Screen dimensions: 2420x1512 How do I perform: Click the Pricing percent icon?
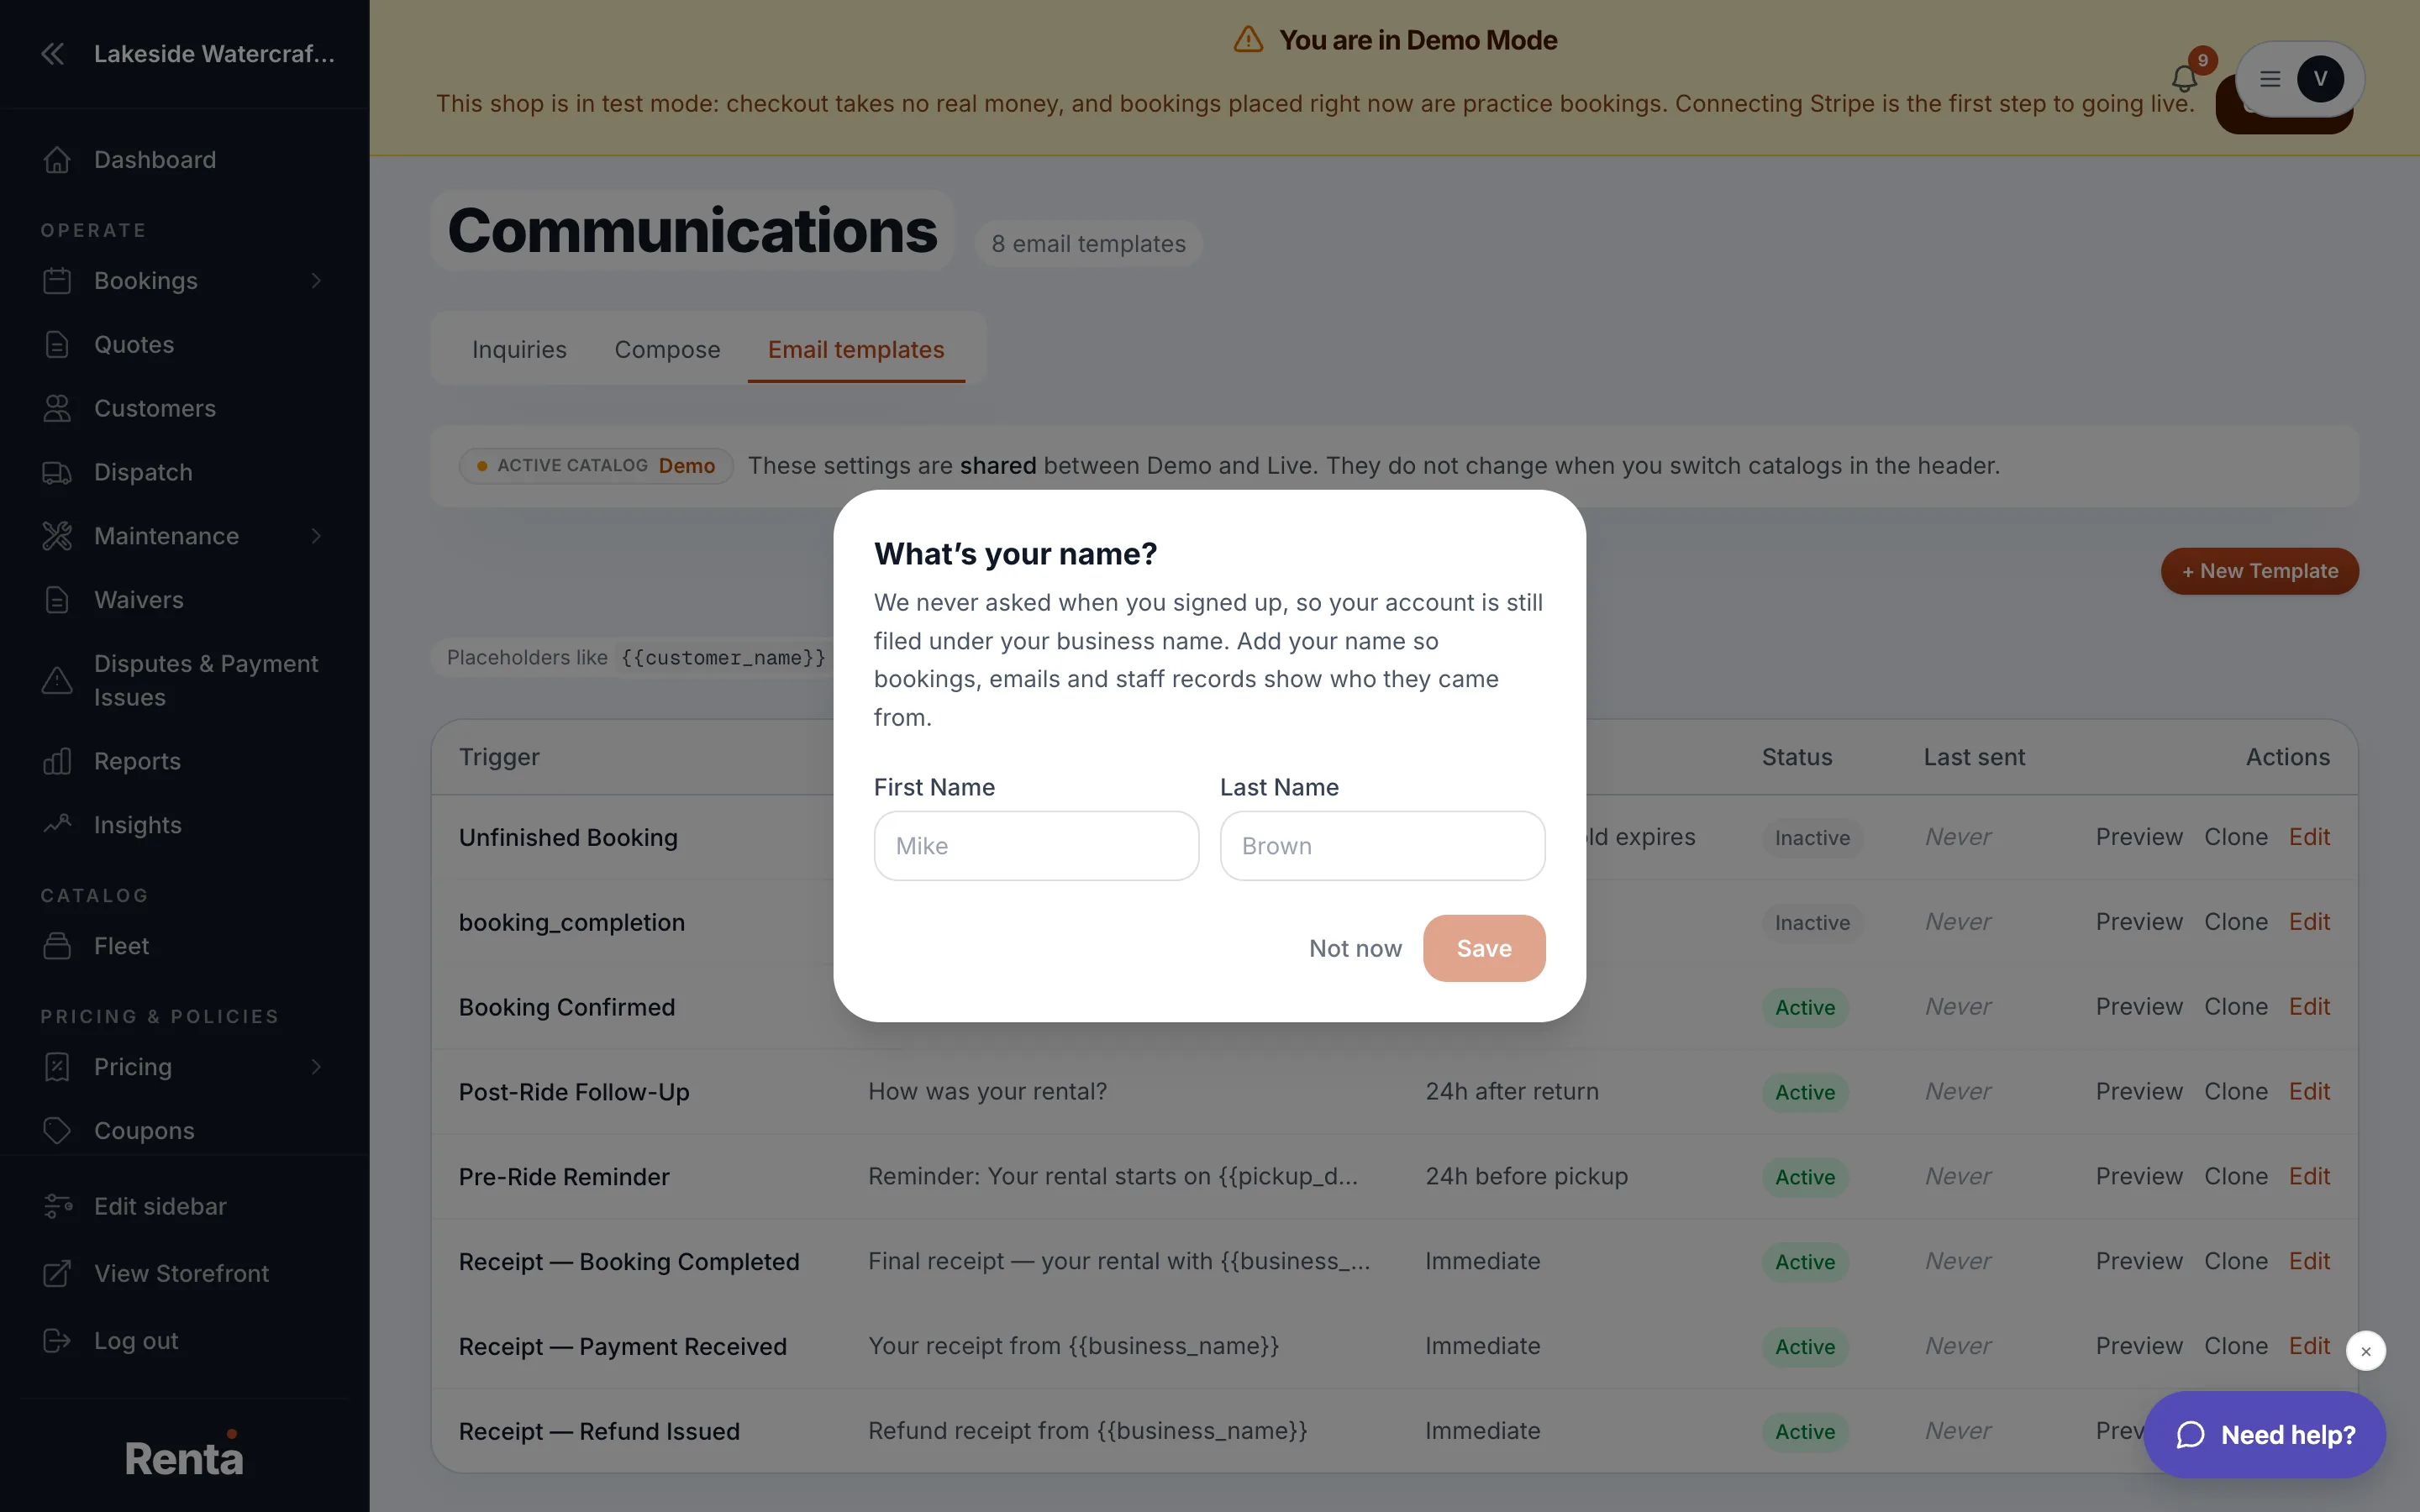[x=57, y=1067]
